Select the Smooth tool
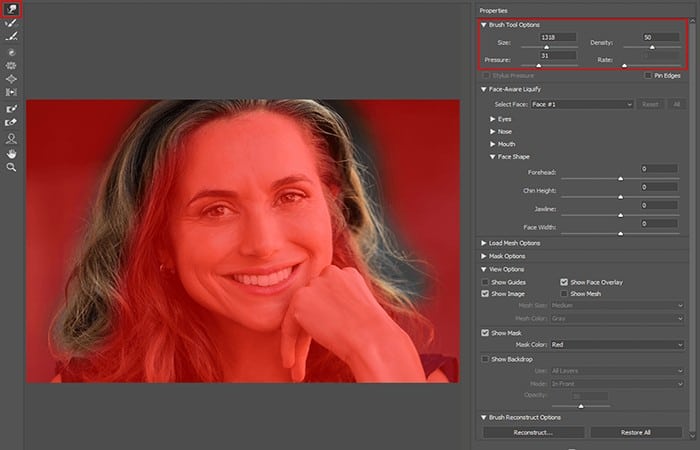 (11, 37)
